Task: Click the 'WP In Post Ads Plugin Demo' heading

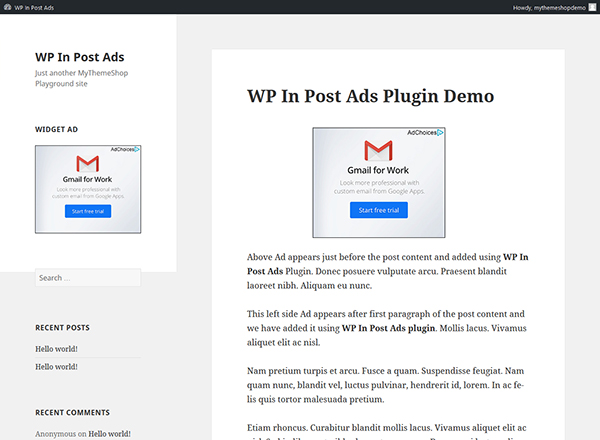Action: [370, 96]
